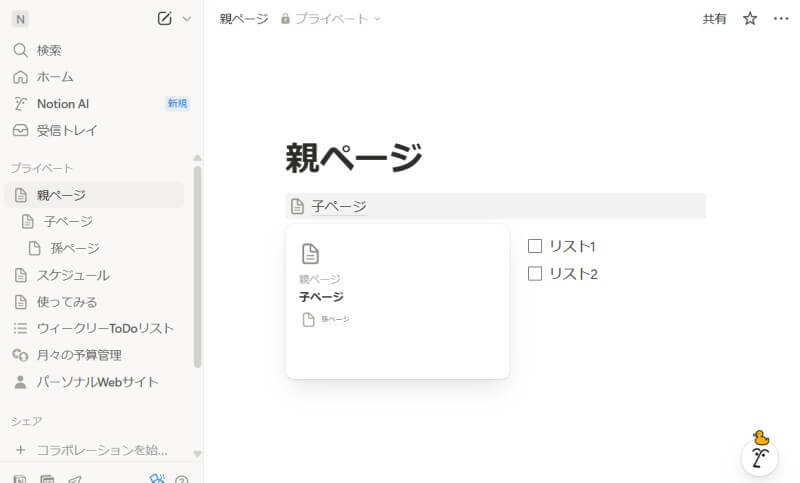Click the パーソナルWebサイト person icon
The height and width of the screenshot is (483, 800).
click(x=20, y=382)
